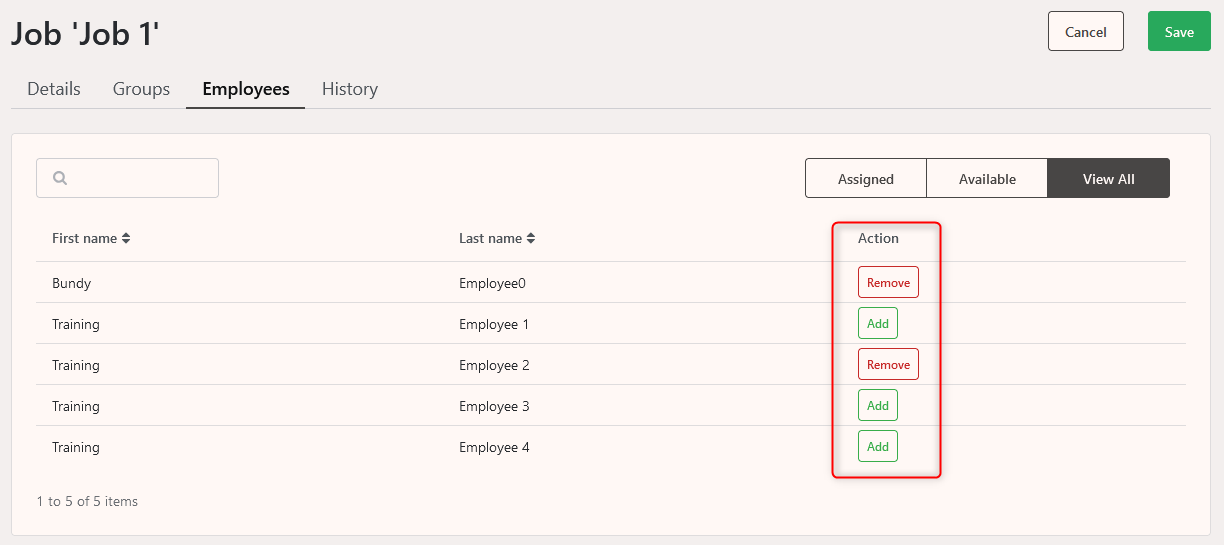The image size is (1224, 545).
Task: Focus the employee search field
Action: (x=127, y=178)
